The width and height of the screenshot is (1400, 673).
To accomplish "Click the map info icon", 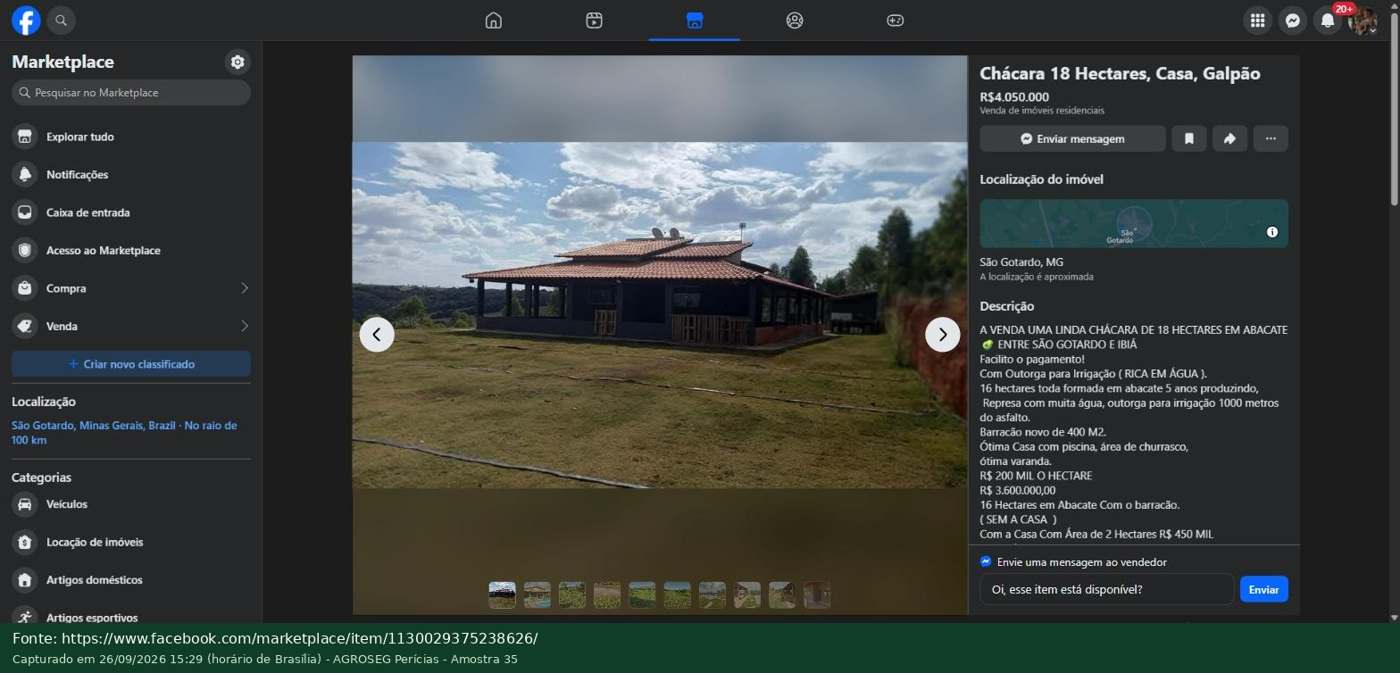I will point(1272,232).
